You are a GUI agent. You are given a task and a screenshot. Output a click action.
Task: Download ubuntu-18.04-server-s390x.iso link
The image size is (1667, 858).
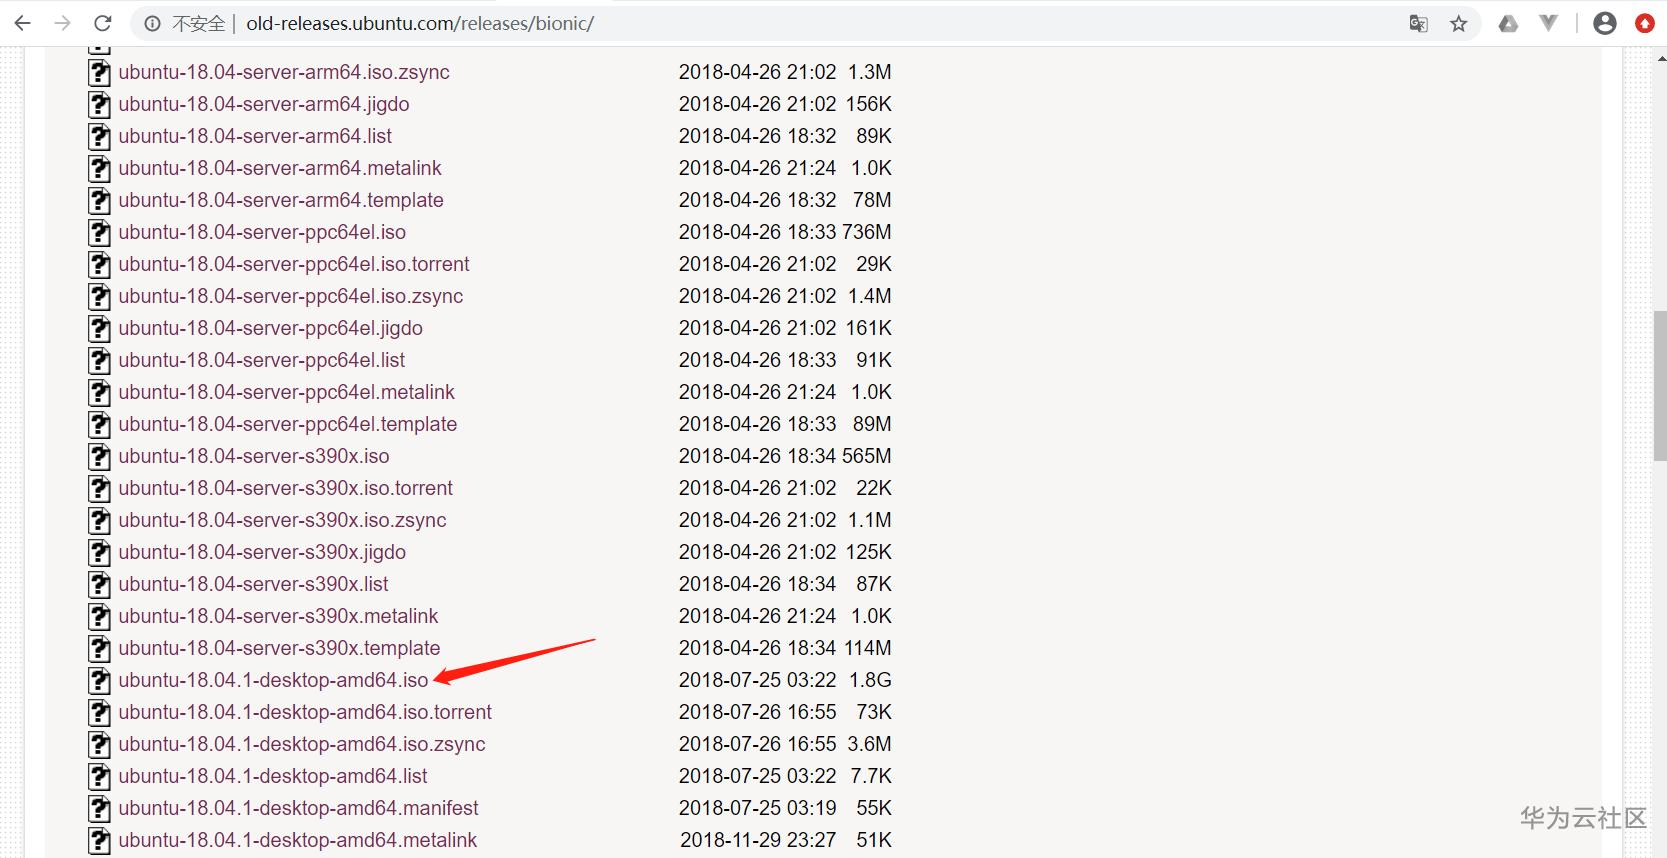point(254,456)
